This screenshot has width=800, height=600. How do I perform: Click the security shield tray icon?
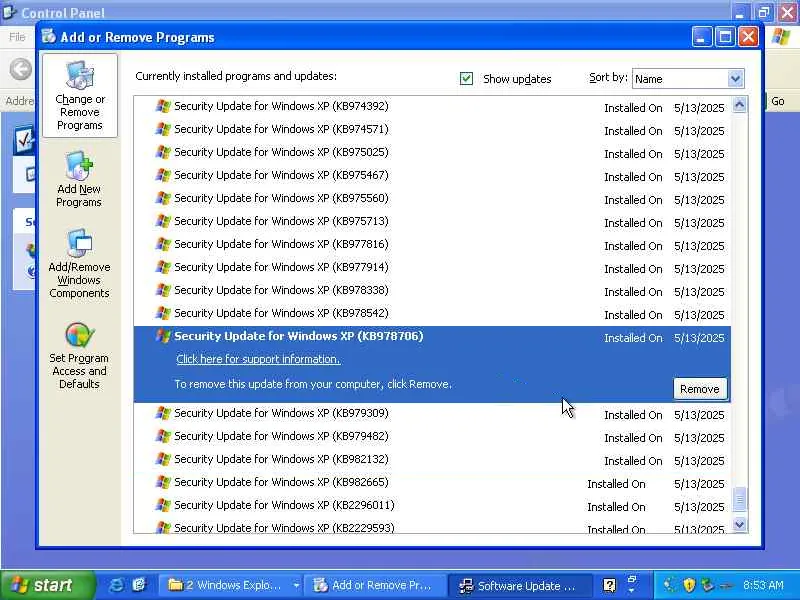[690, 585]
